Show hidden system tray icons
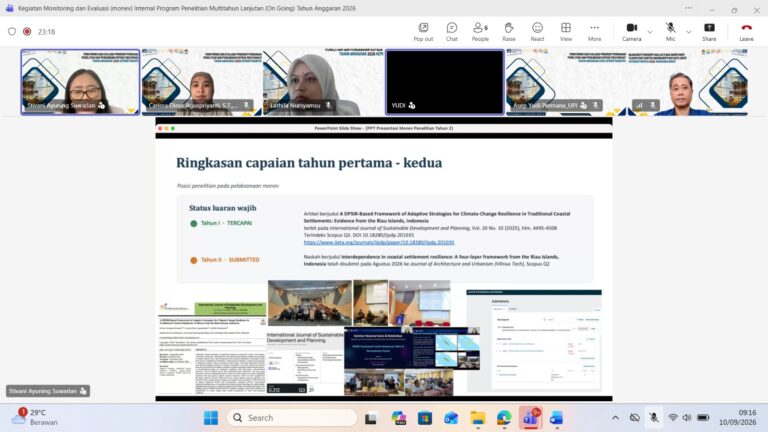 pos(615,418)
